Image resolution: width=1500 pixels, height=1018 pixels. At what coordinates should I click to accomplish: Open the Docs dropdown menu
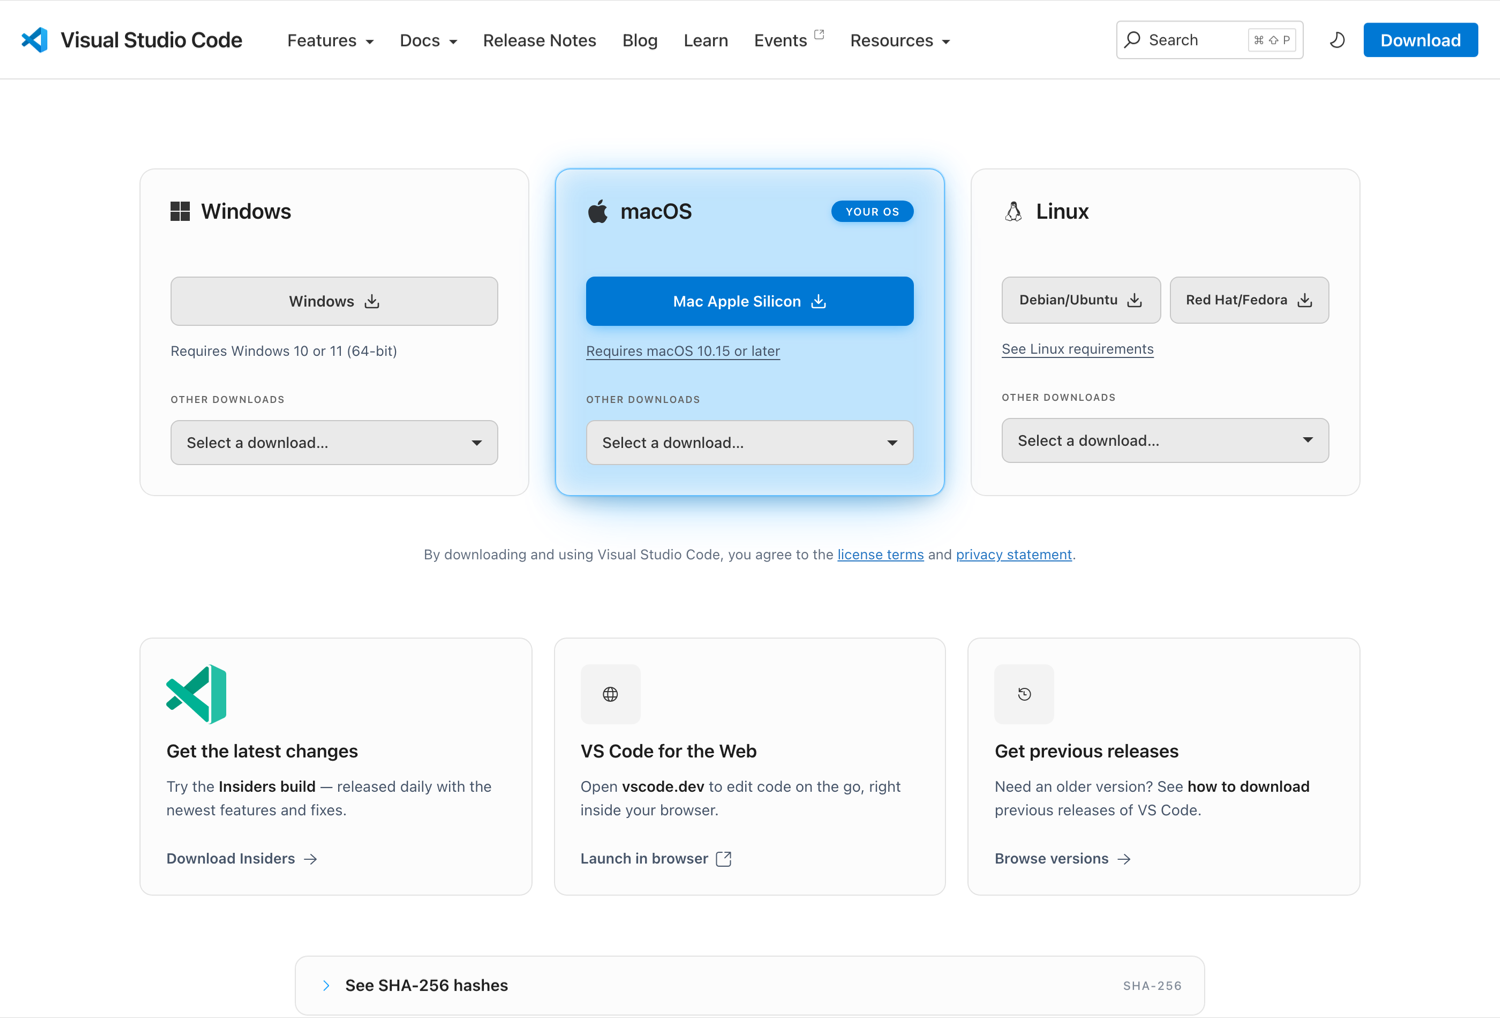[428, 40]
